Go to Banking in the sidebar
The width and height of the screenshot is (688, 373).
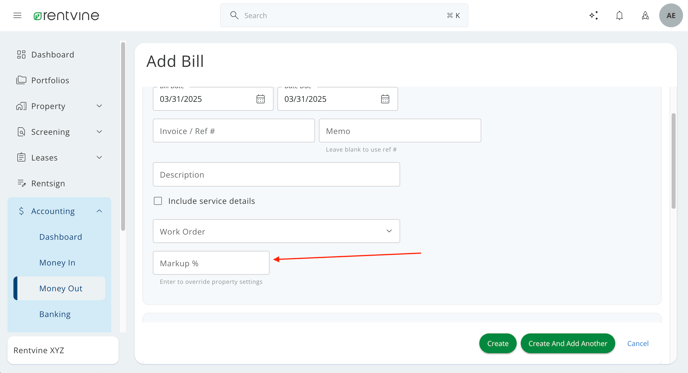pos(55,314)
